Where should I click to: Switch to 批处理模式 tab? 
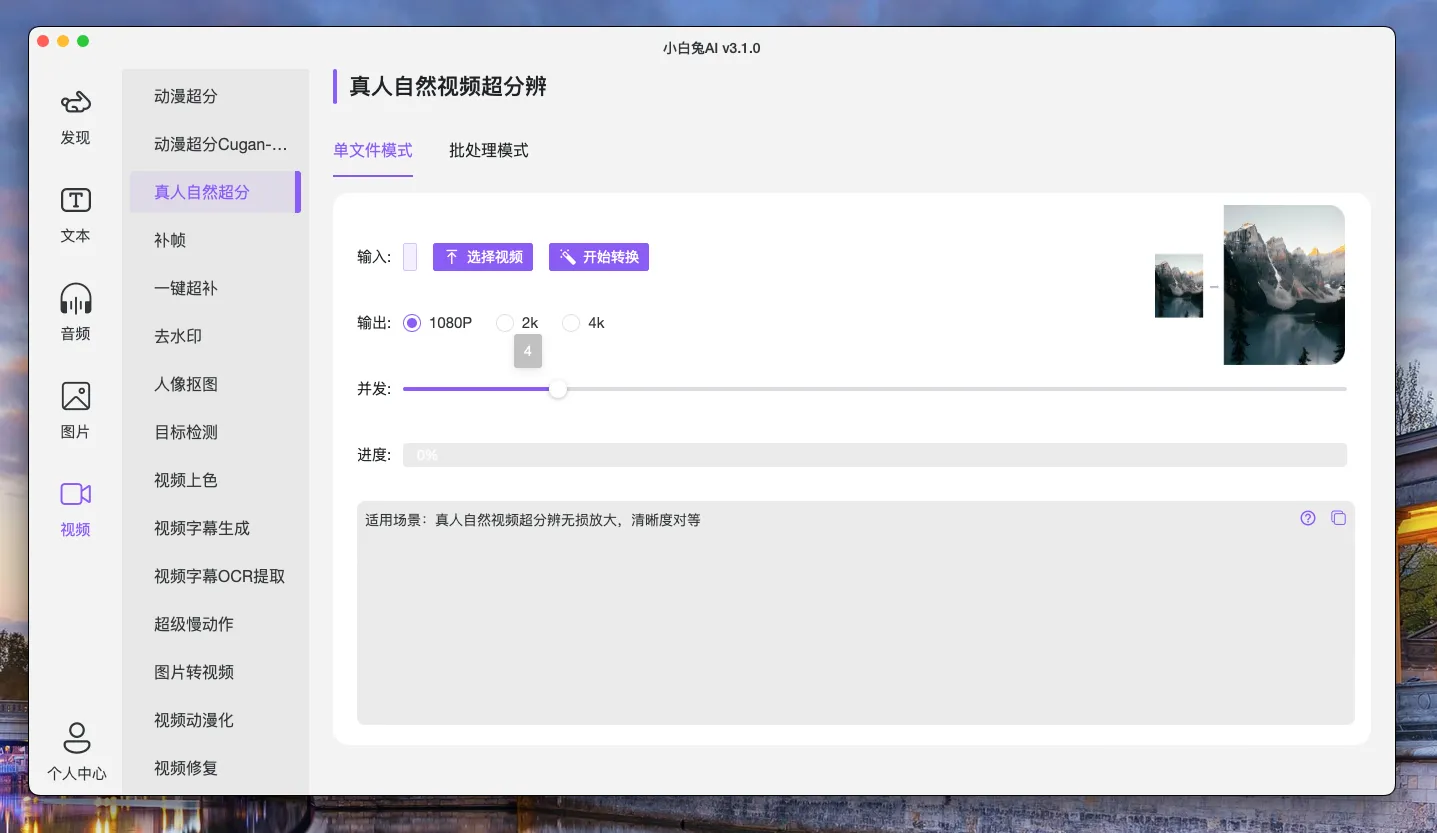[489, 151]
